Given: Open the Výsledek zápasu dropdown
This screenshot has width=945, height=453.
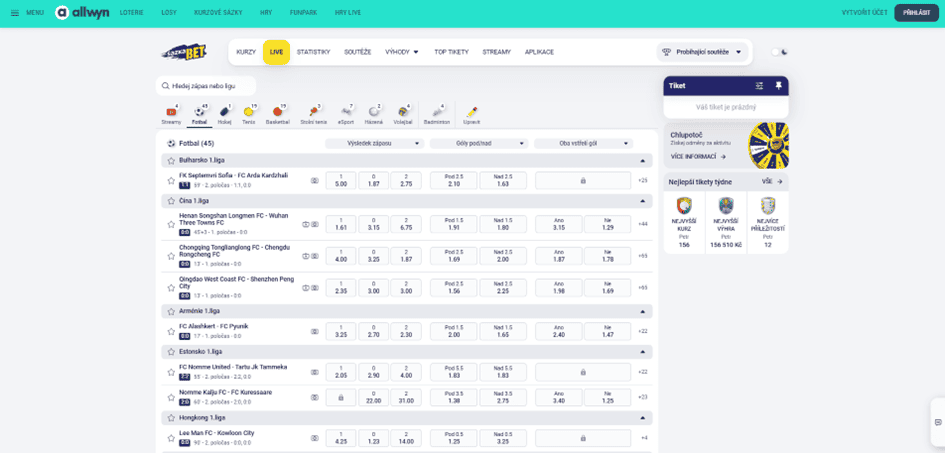Looking at the screenshot, I should tap(374, 143).
